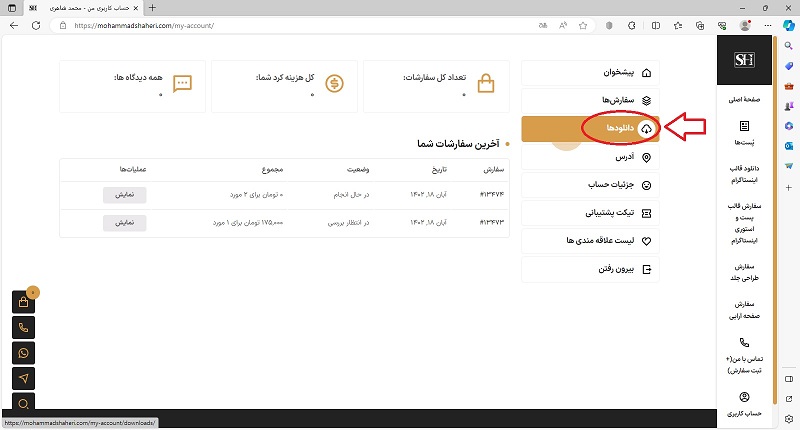
Task: Open پست‌ها from the right sidebar
Action: click(743, 133)
